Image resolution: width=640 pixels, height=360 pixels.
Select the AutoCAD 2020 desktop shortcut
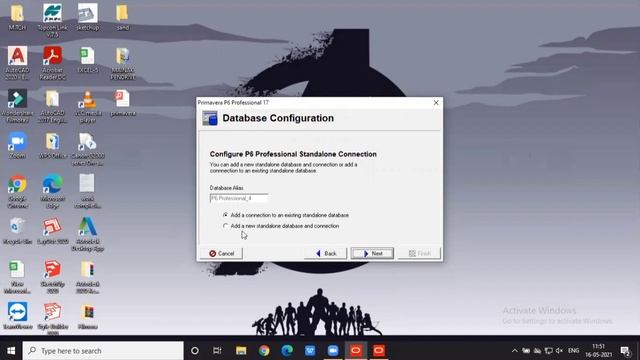(x=17, y=62)
